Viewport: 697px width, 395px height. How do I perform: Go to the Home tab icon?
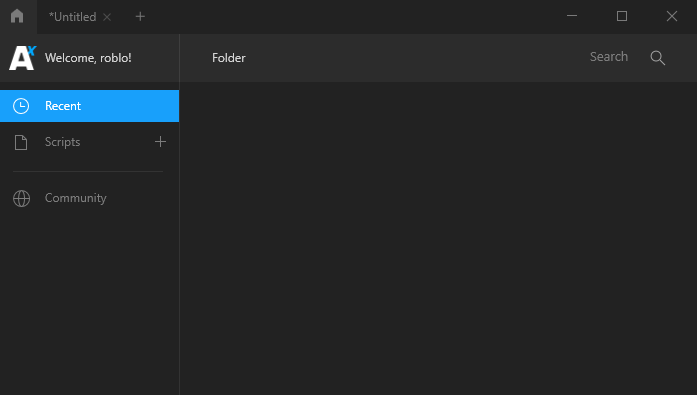(x=17, y=16)
